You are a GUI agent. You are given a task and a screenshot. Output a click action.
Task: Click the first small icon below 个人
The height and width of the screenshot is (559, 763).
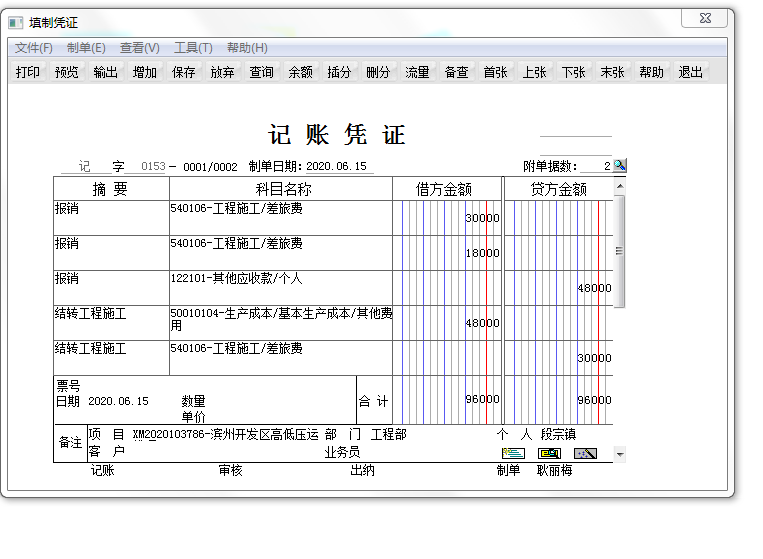(x=513, y=453)
